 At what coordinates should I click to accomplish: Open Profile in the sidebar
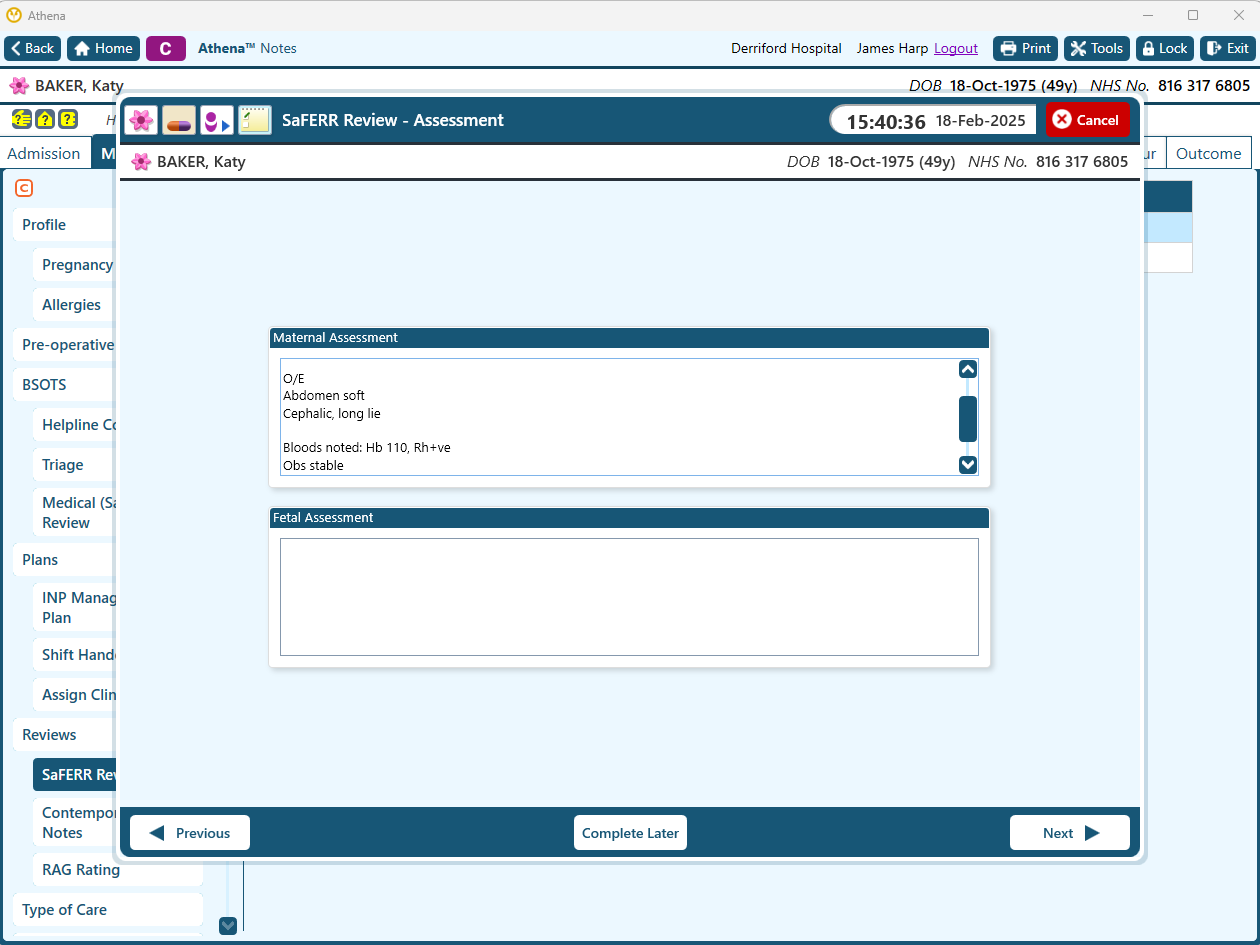pyautogui.click(x=63, y=225)
